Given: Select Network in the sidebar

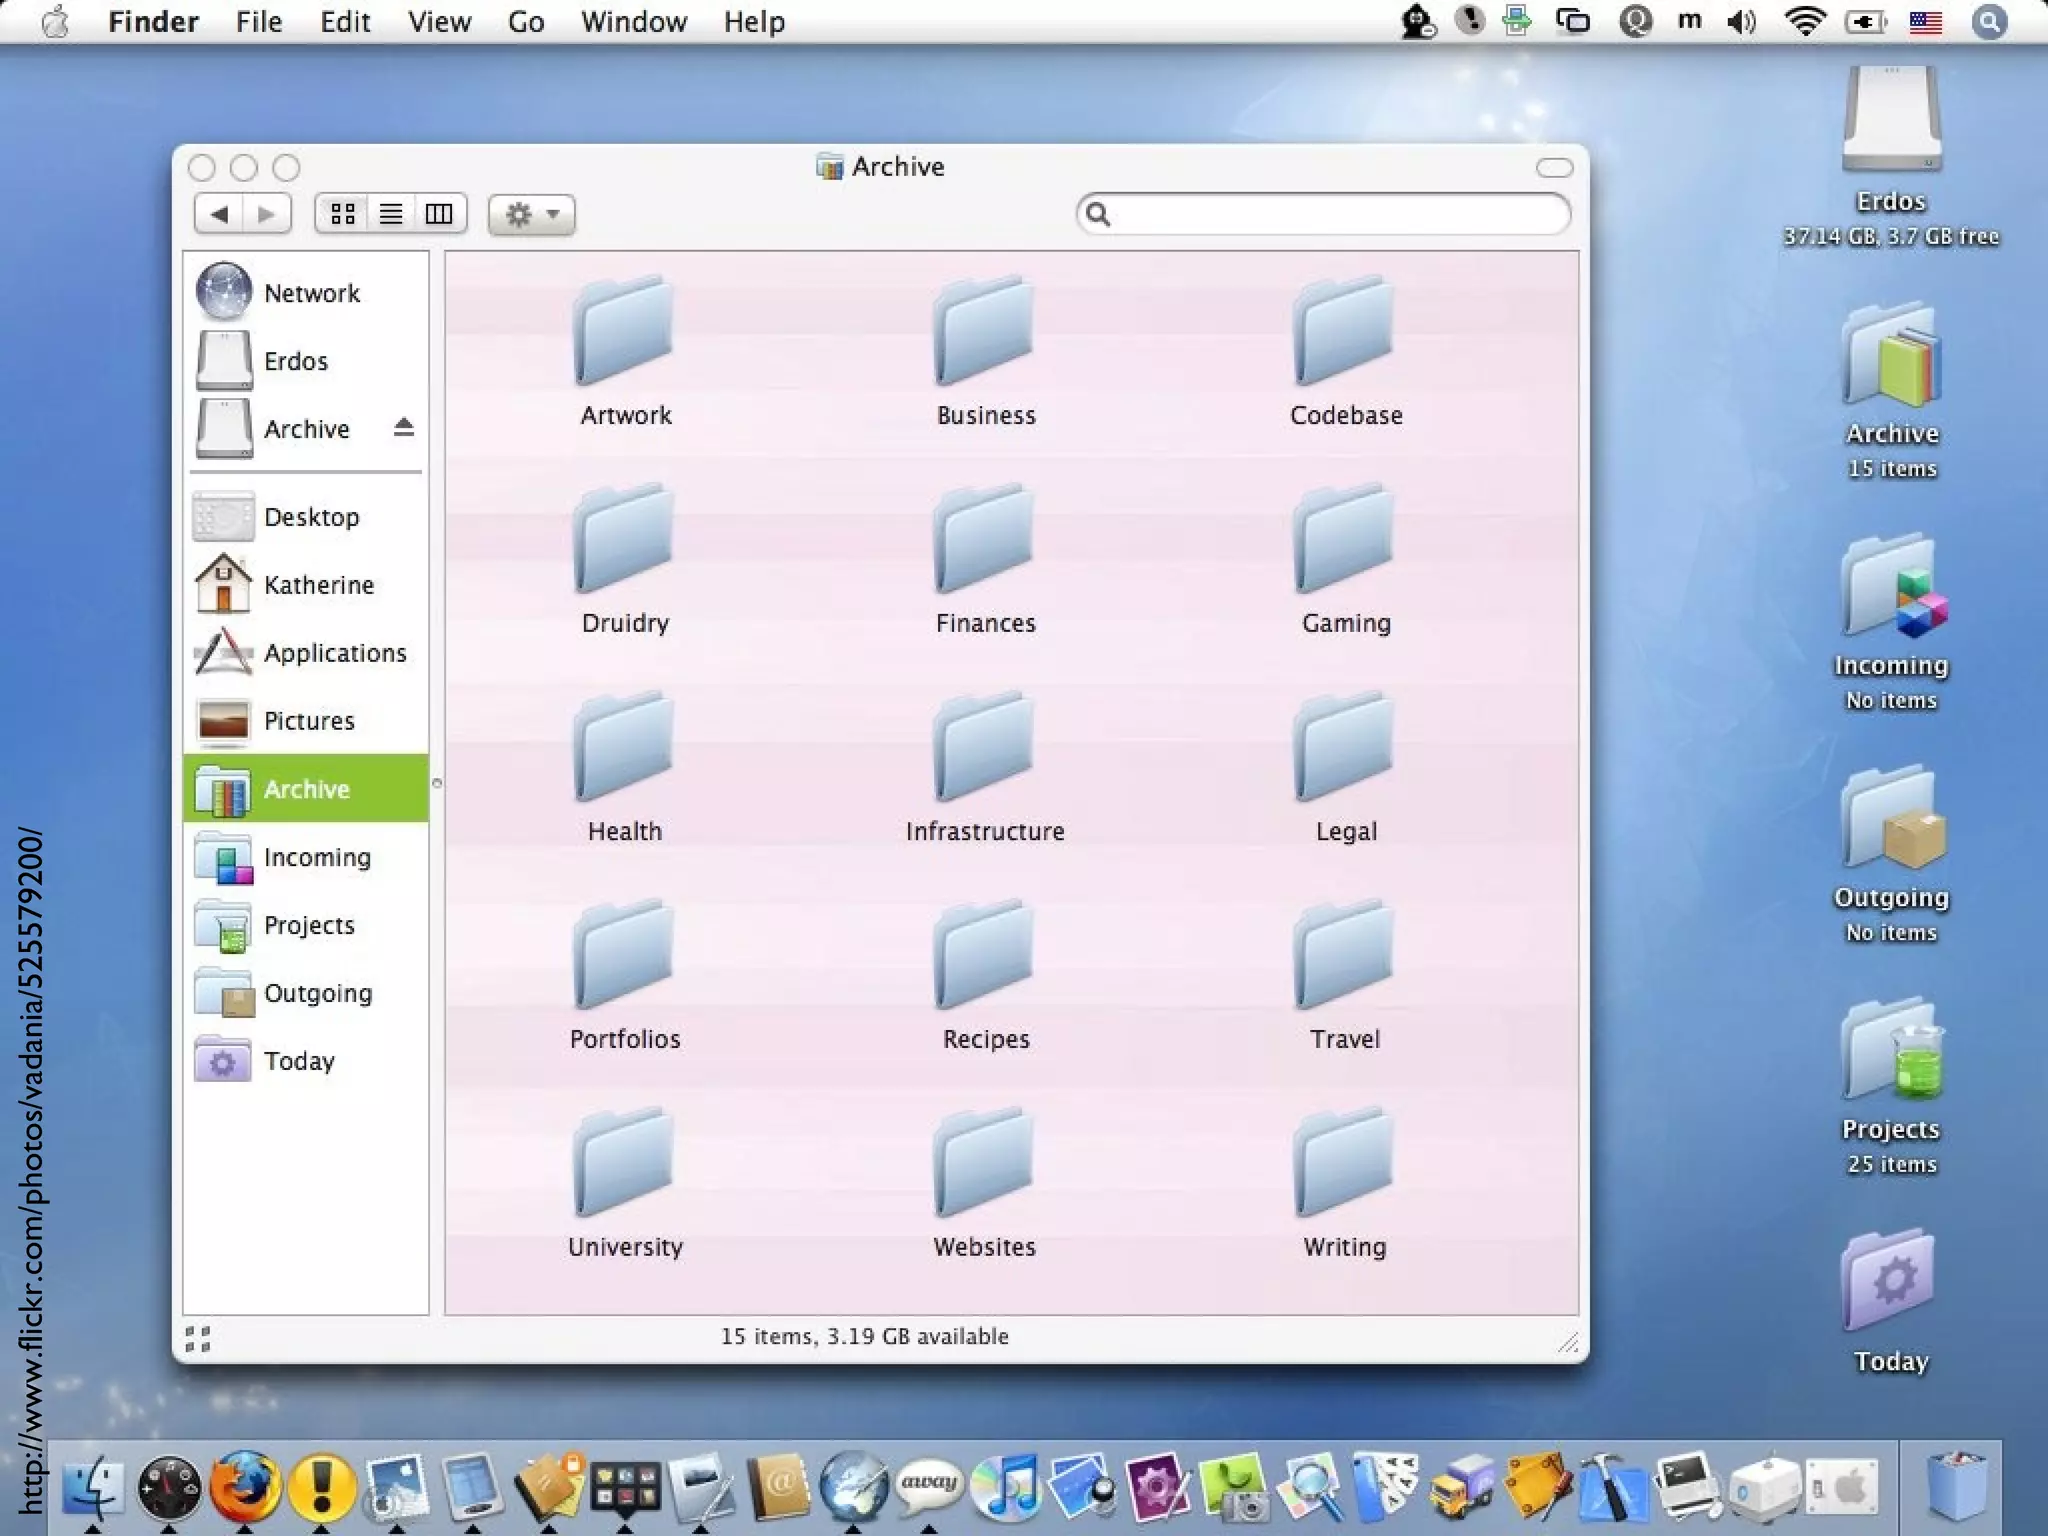Looking at the screenshot, I should 306,292.
